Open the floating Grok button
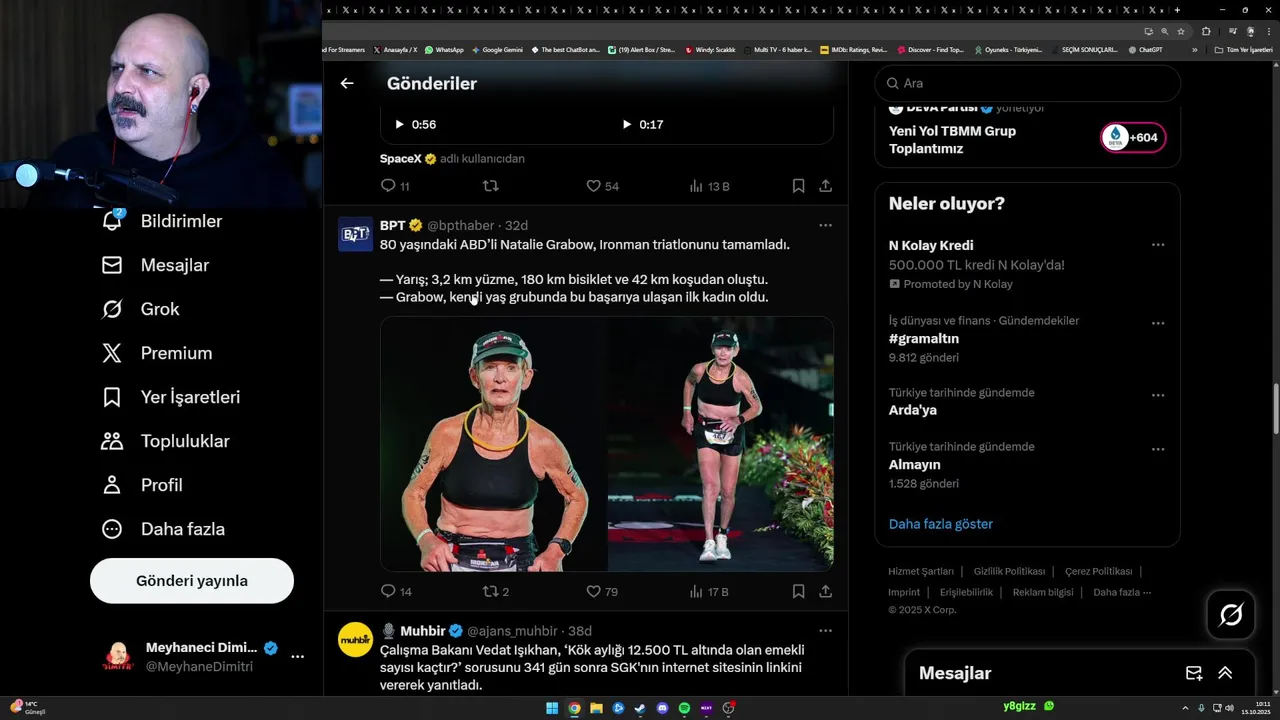1280x720 pixels. [x=1231, y=615]
